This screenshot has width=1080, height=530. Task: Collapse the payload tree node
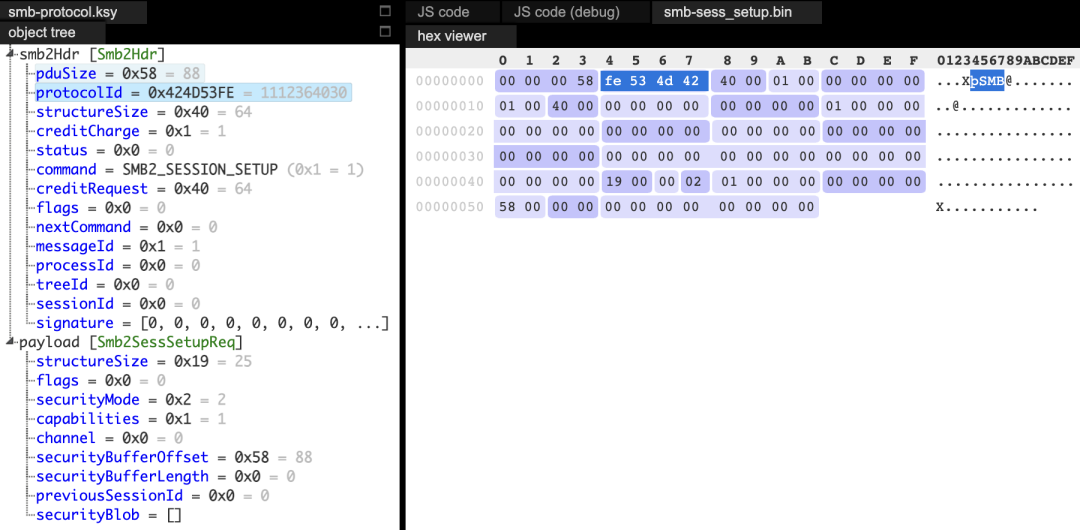(12, 341)
